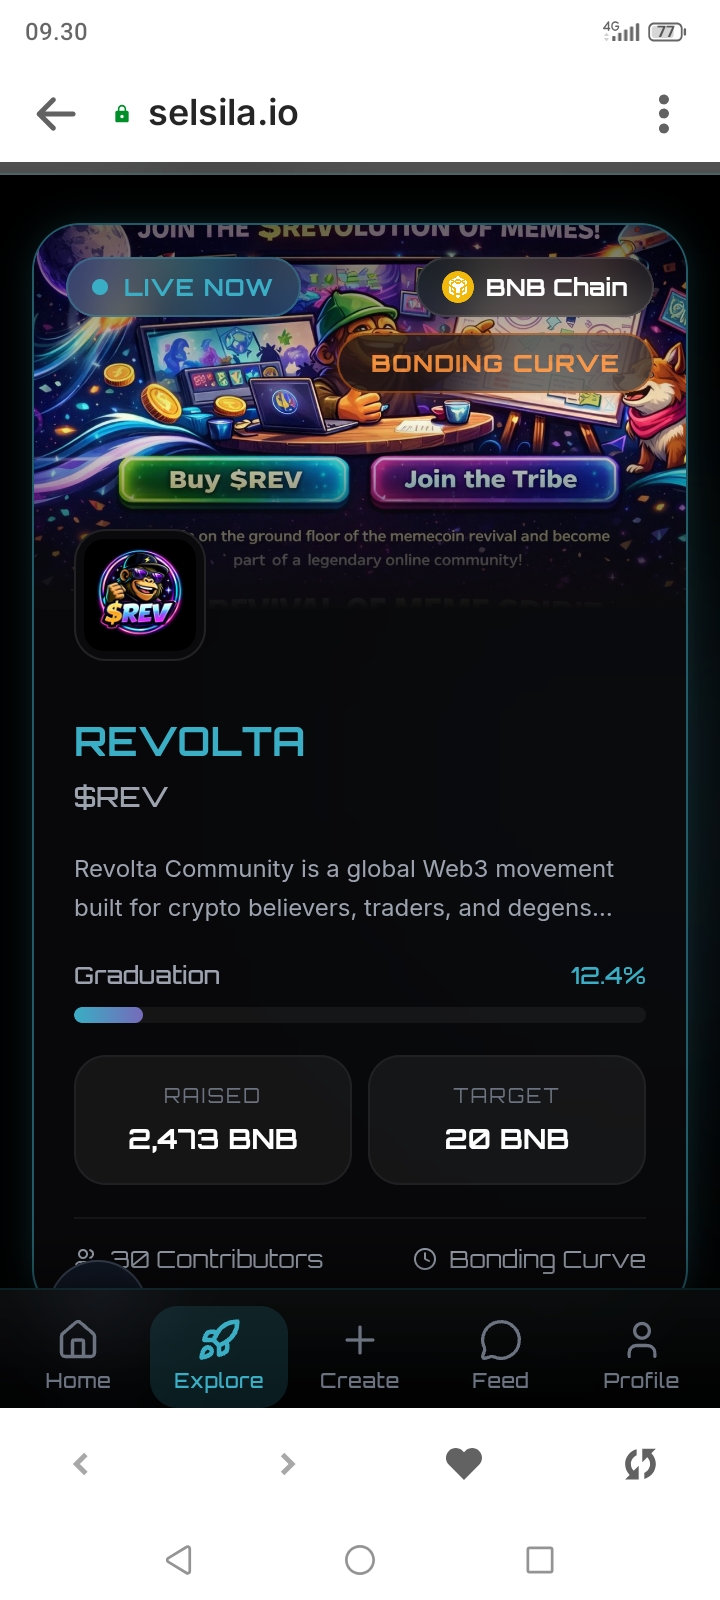Image resolution: width=720 pixels, height=1600 pixels.
Task: Select the BONDING CURVE label badge
Action: point(495,363)
